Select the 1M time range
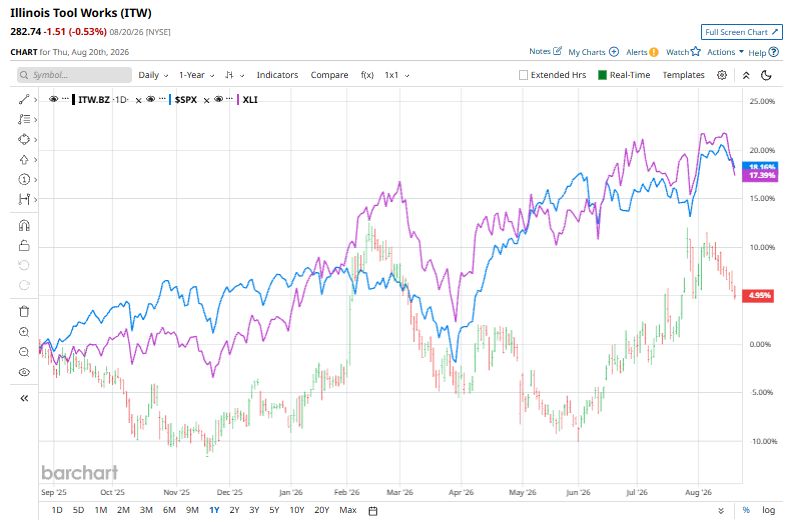This screenshot has width=786, height=522. (101, 510)
